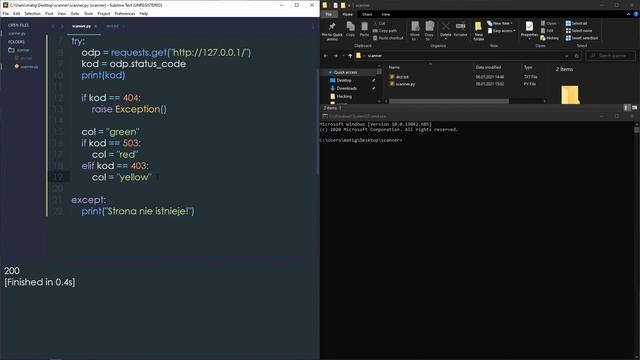Screen dimensions: 640x360
Task: Open Copy to dropdown in Explorer ribbon
Action: [429, 31]
